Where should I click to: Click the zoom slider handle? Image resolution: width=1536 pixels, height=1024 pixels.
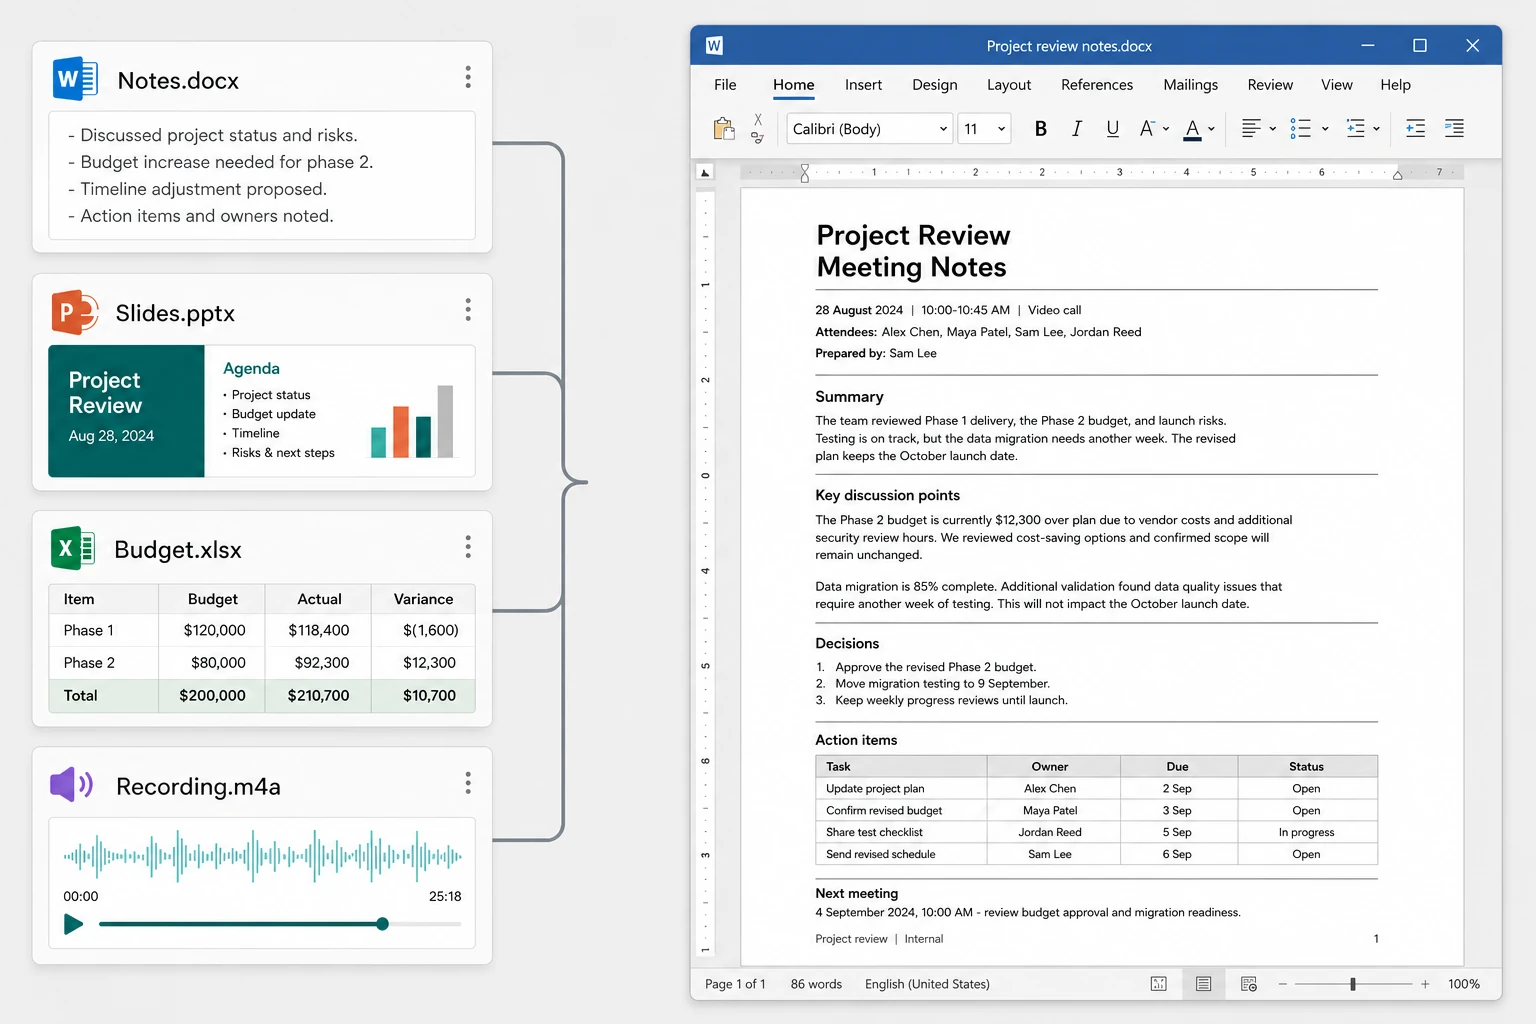pos(1353,984)
